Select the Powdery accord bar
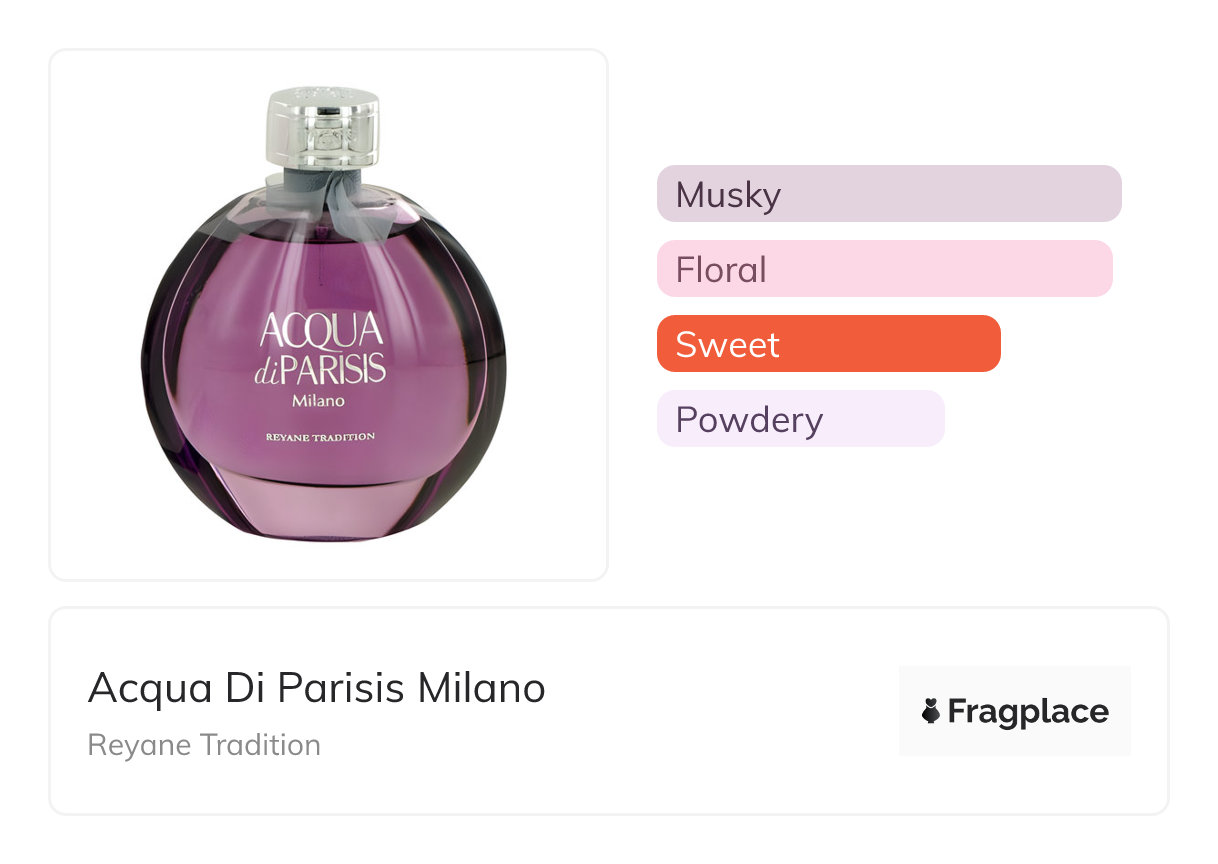1218x864 pixels. 800,419
